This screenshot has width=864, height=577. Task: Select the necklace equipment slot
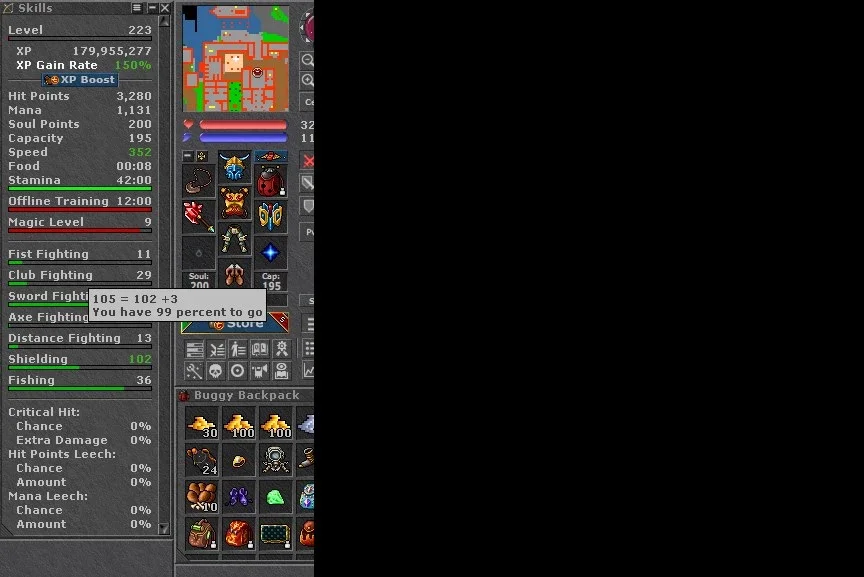(x=199, y=181)
